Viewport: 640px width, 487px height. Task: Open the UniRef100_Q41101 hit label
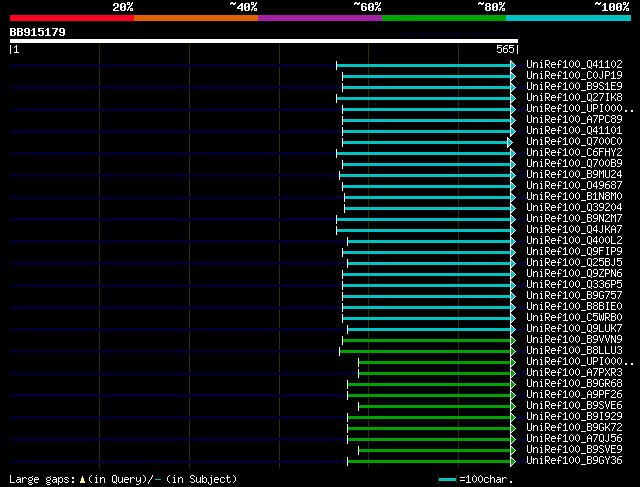pyautogui.click(x=574, y=131)
